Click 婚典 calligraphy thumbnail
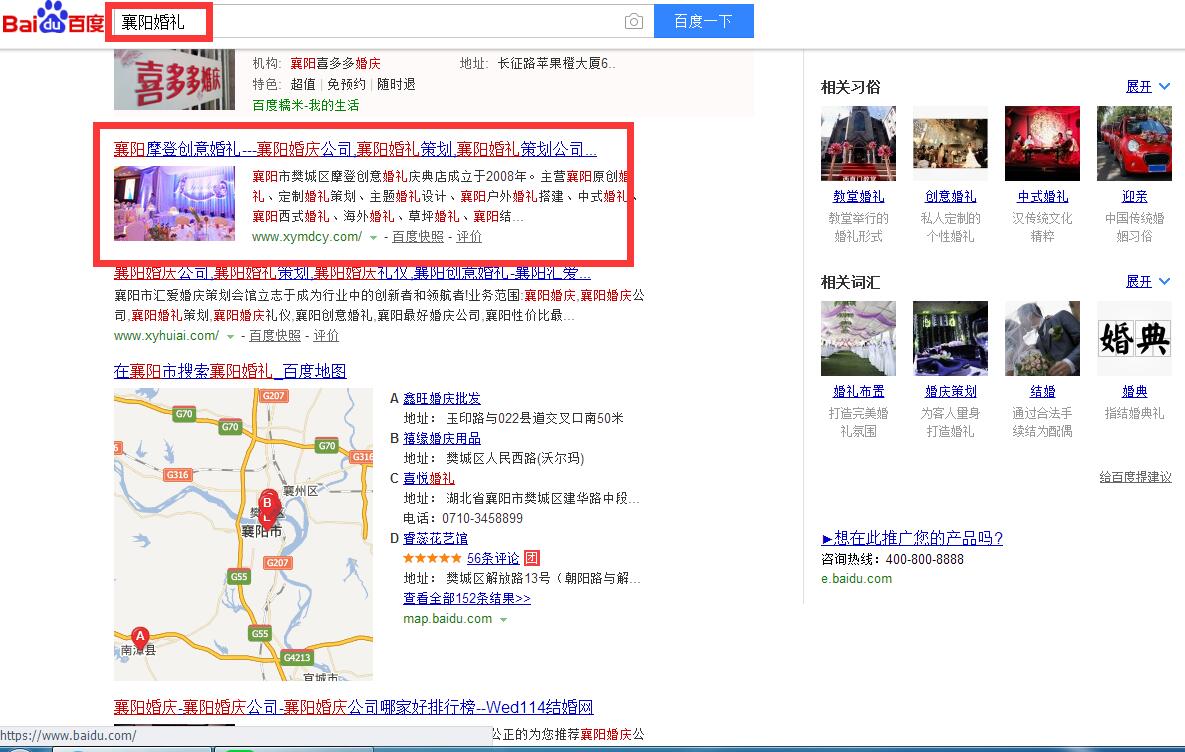Viewport: 1185px width, 752px height. (x=1134, y=338)
